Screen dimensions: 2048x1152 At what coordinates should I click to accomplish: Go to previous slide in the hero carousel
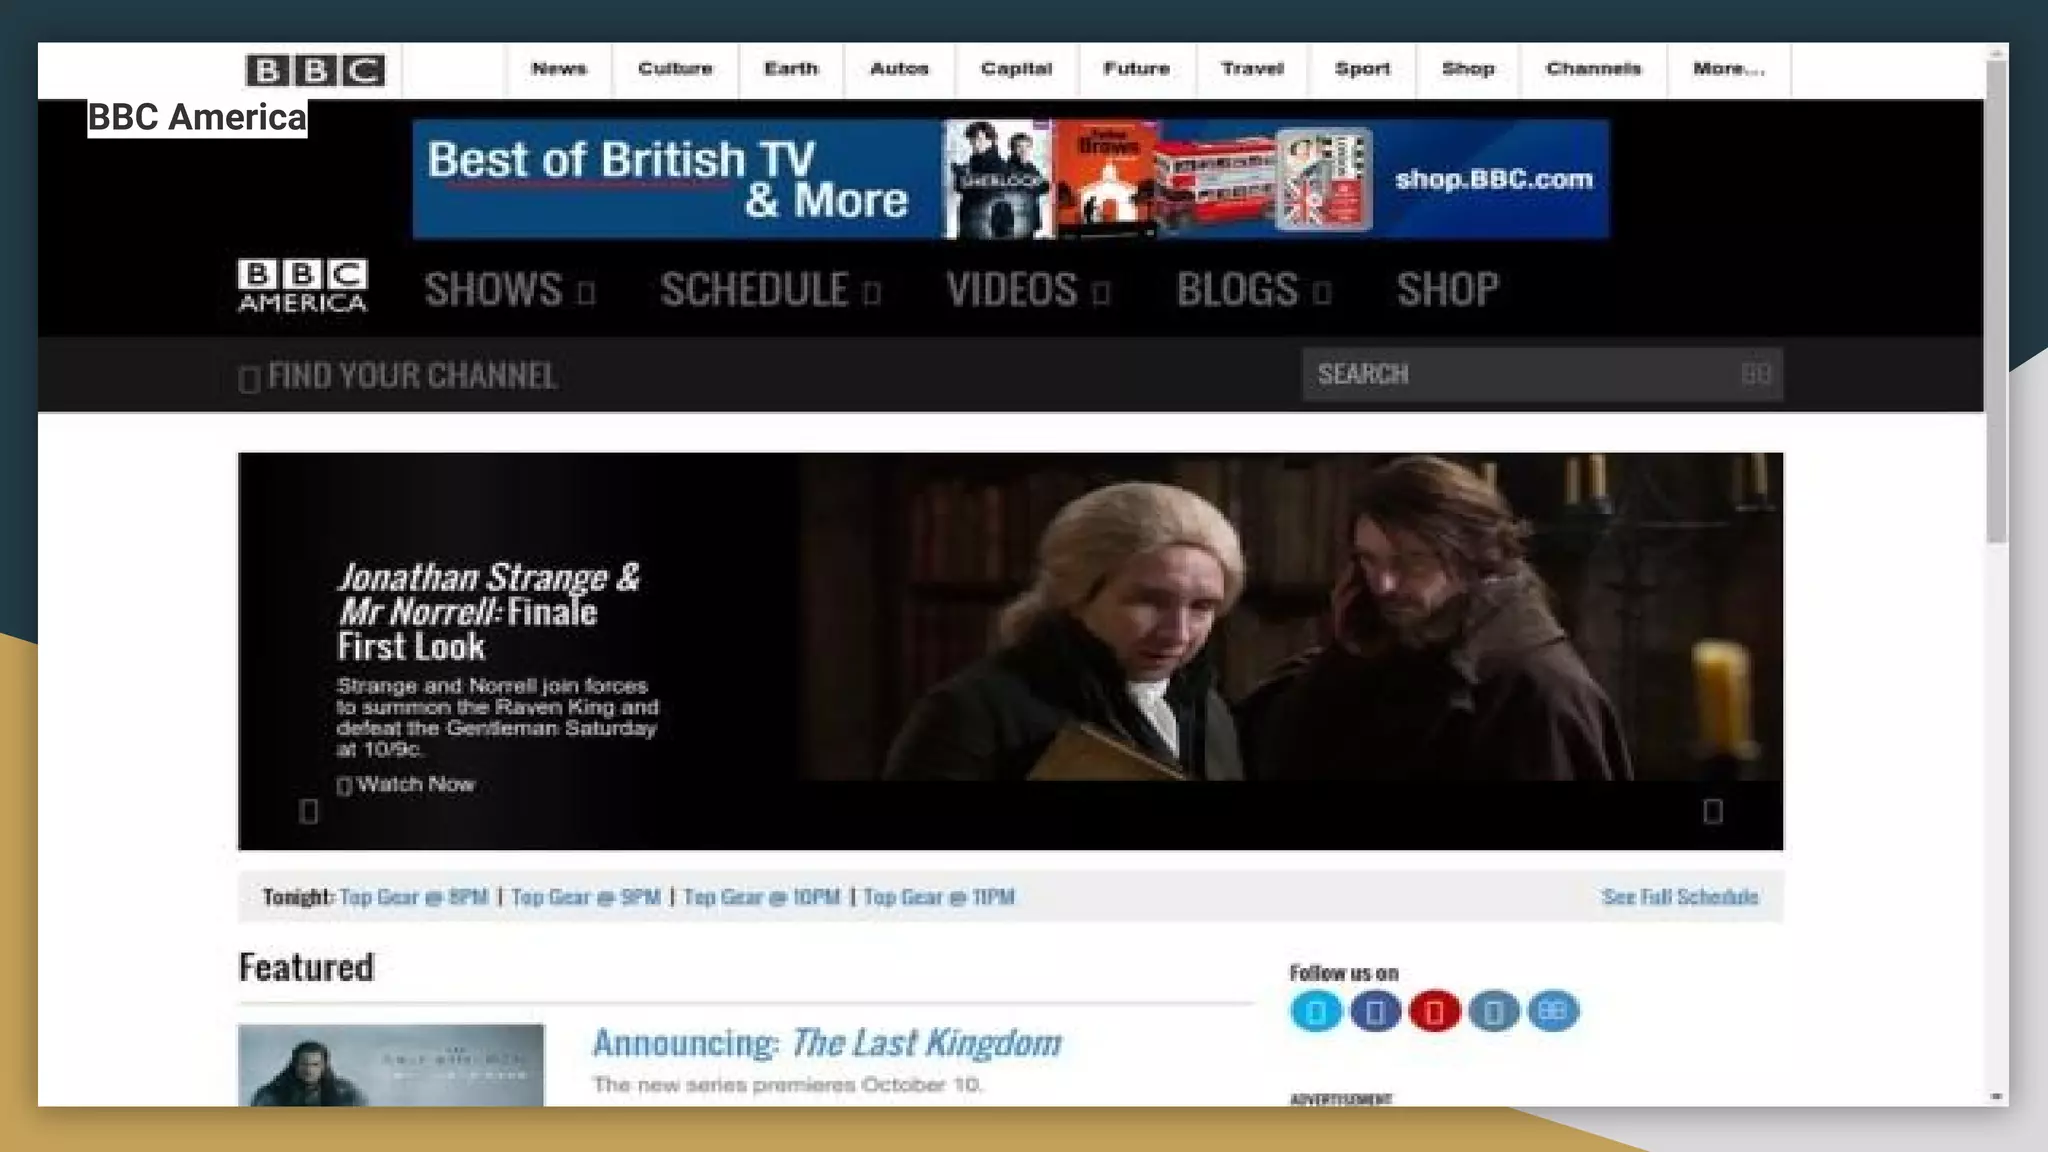(x=309, y=811)
